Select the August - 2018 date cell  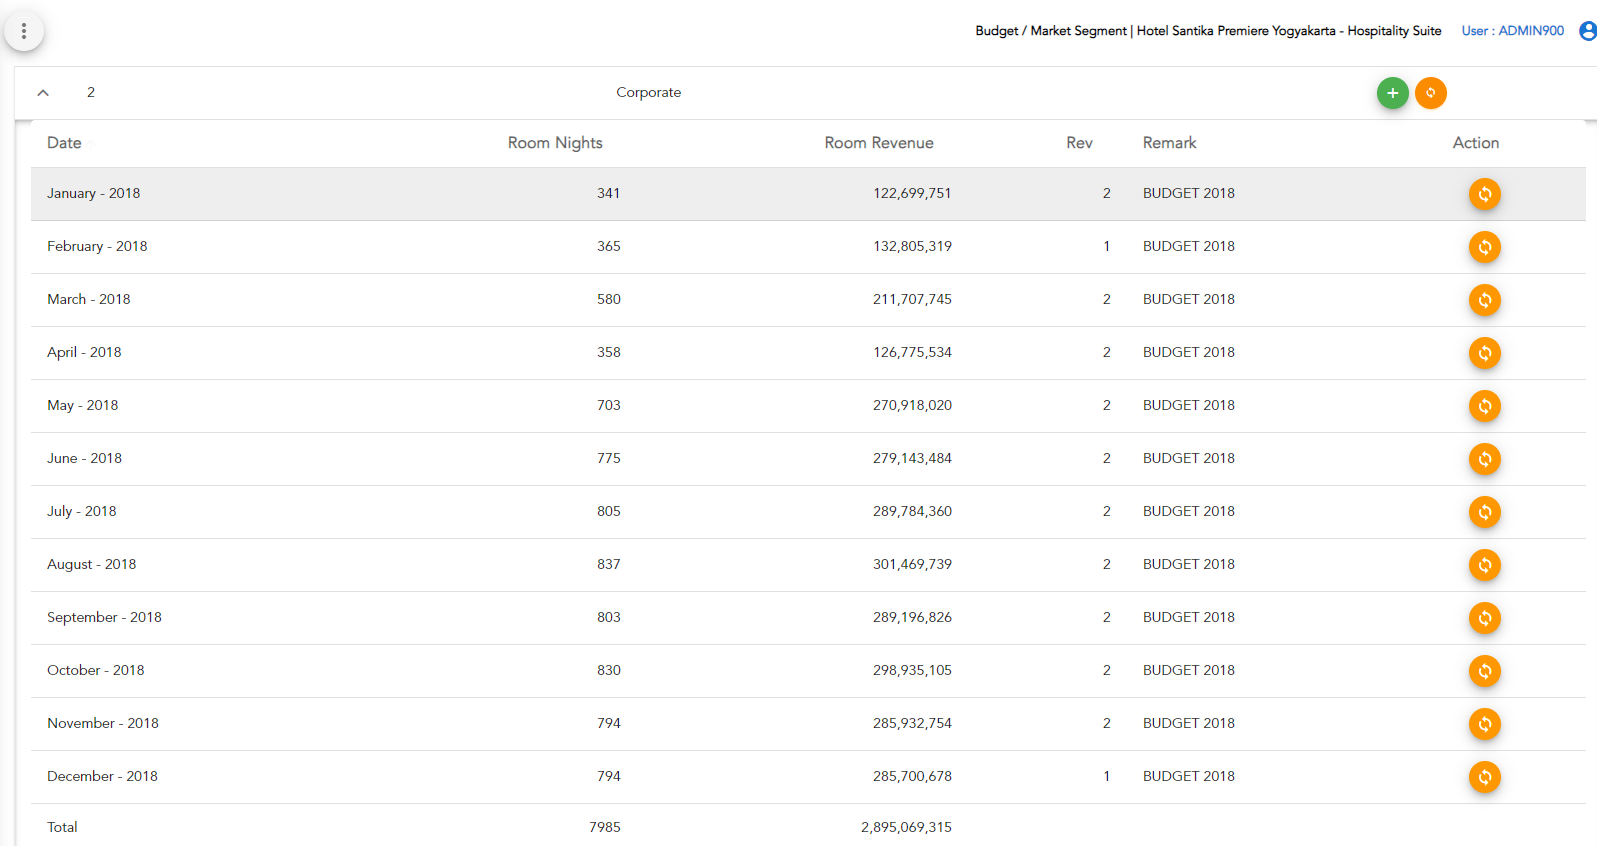(91, 564)
